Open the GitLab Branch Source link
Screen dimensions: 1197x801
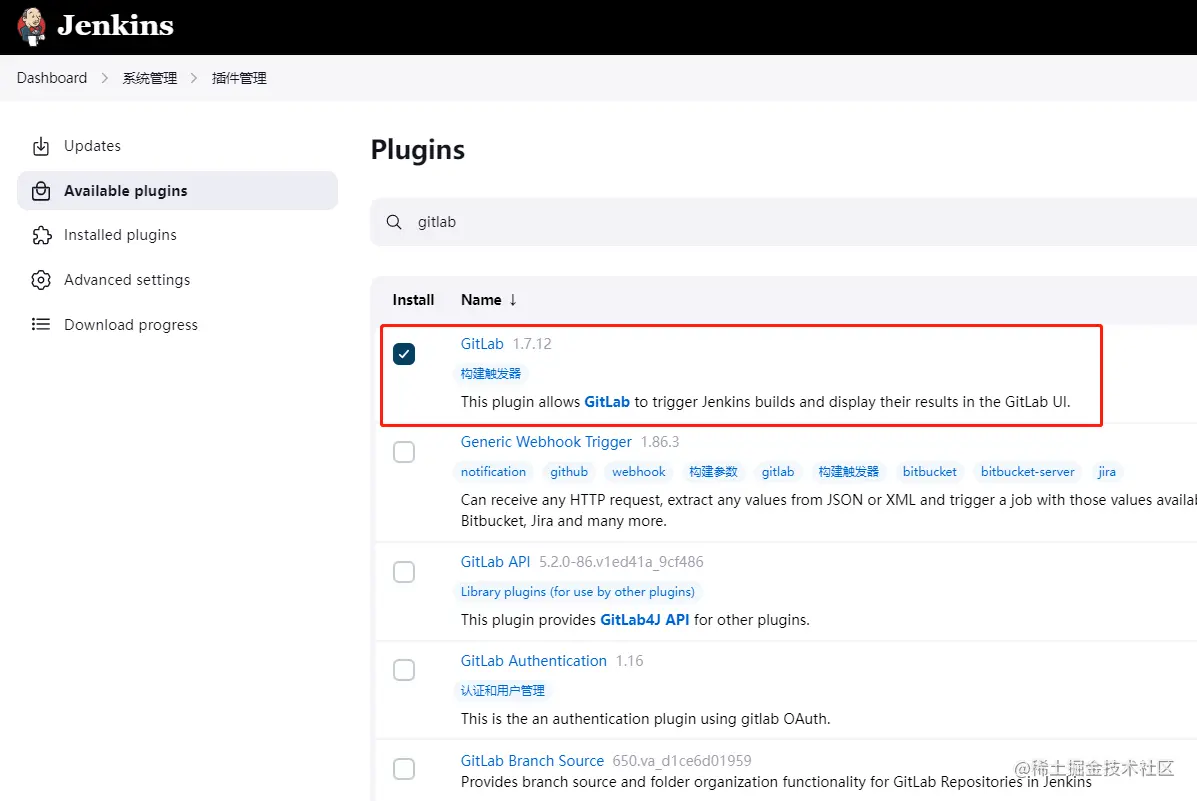coord(532,761)
